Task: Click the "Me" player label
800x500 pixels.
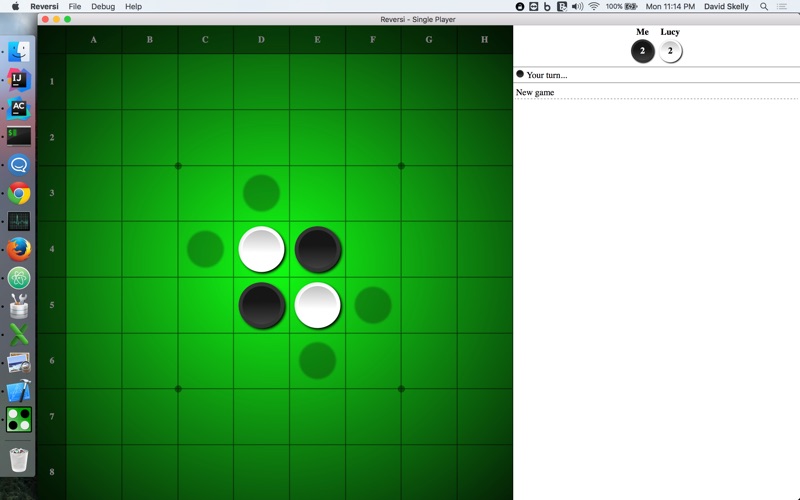Action: 642,32
